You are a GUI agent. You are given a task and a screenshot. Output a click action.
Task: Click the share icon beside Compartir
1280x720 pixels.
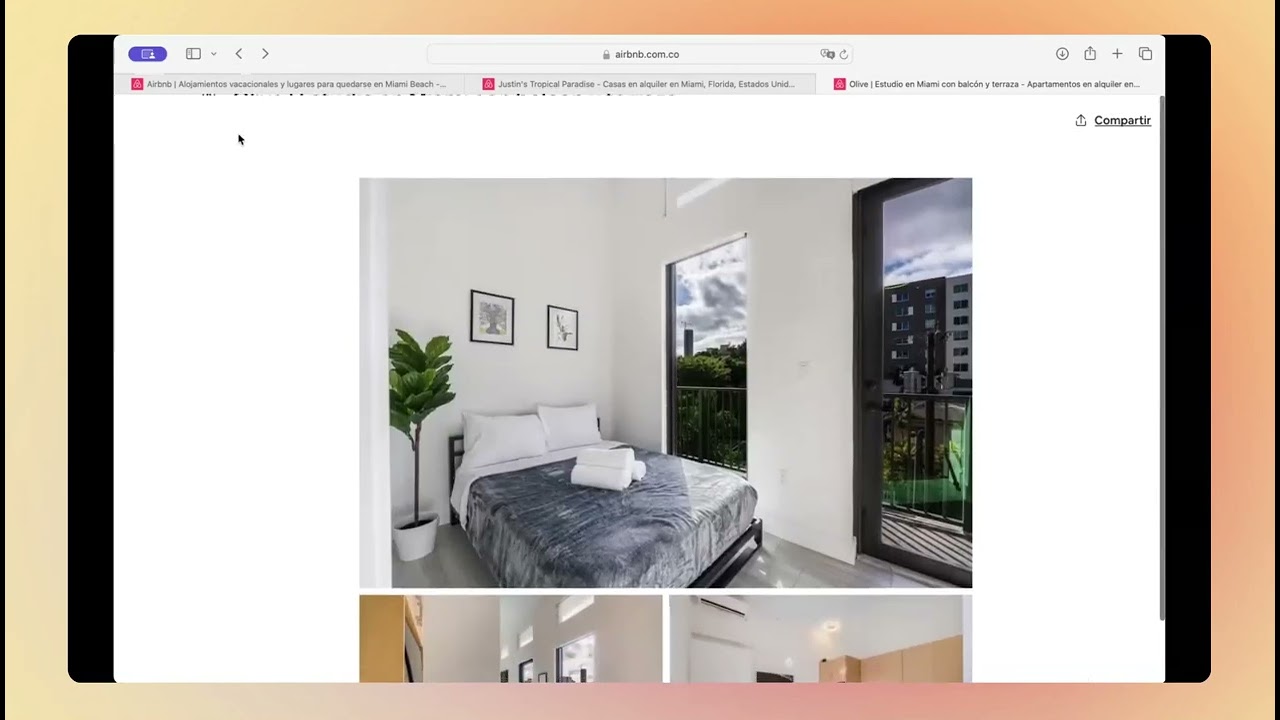[x=1081, y=120]
